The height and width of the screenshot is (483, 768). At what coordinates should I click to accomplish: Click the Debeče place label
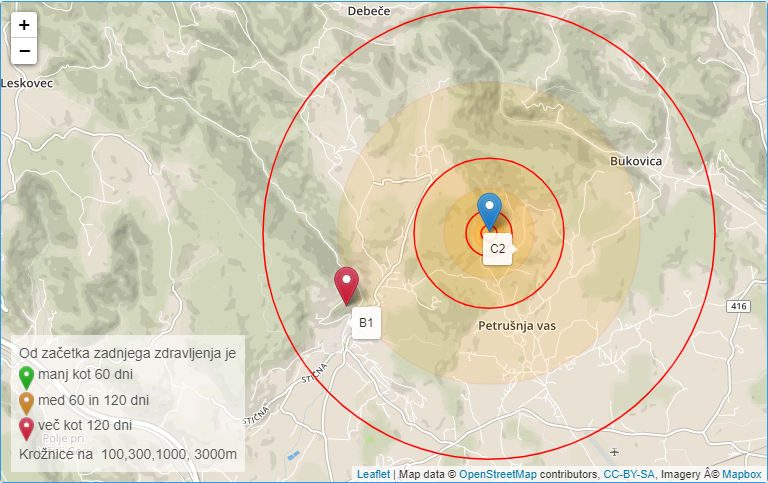[369, 11]
